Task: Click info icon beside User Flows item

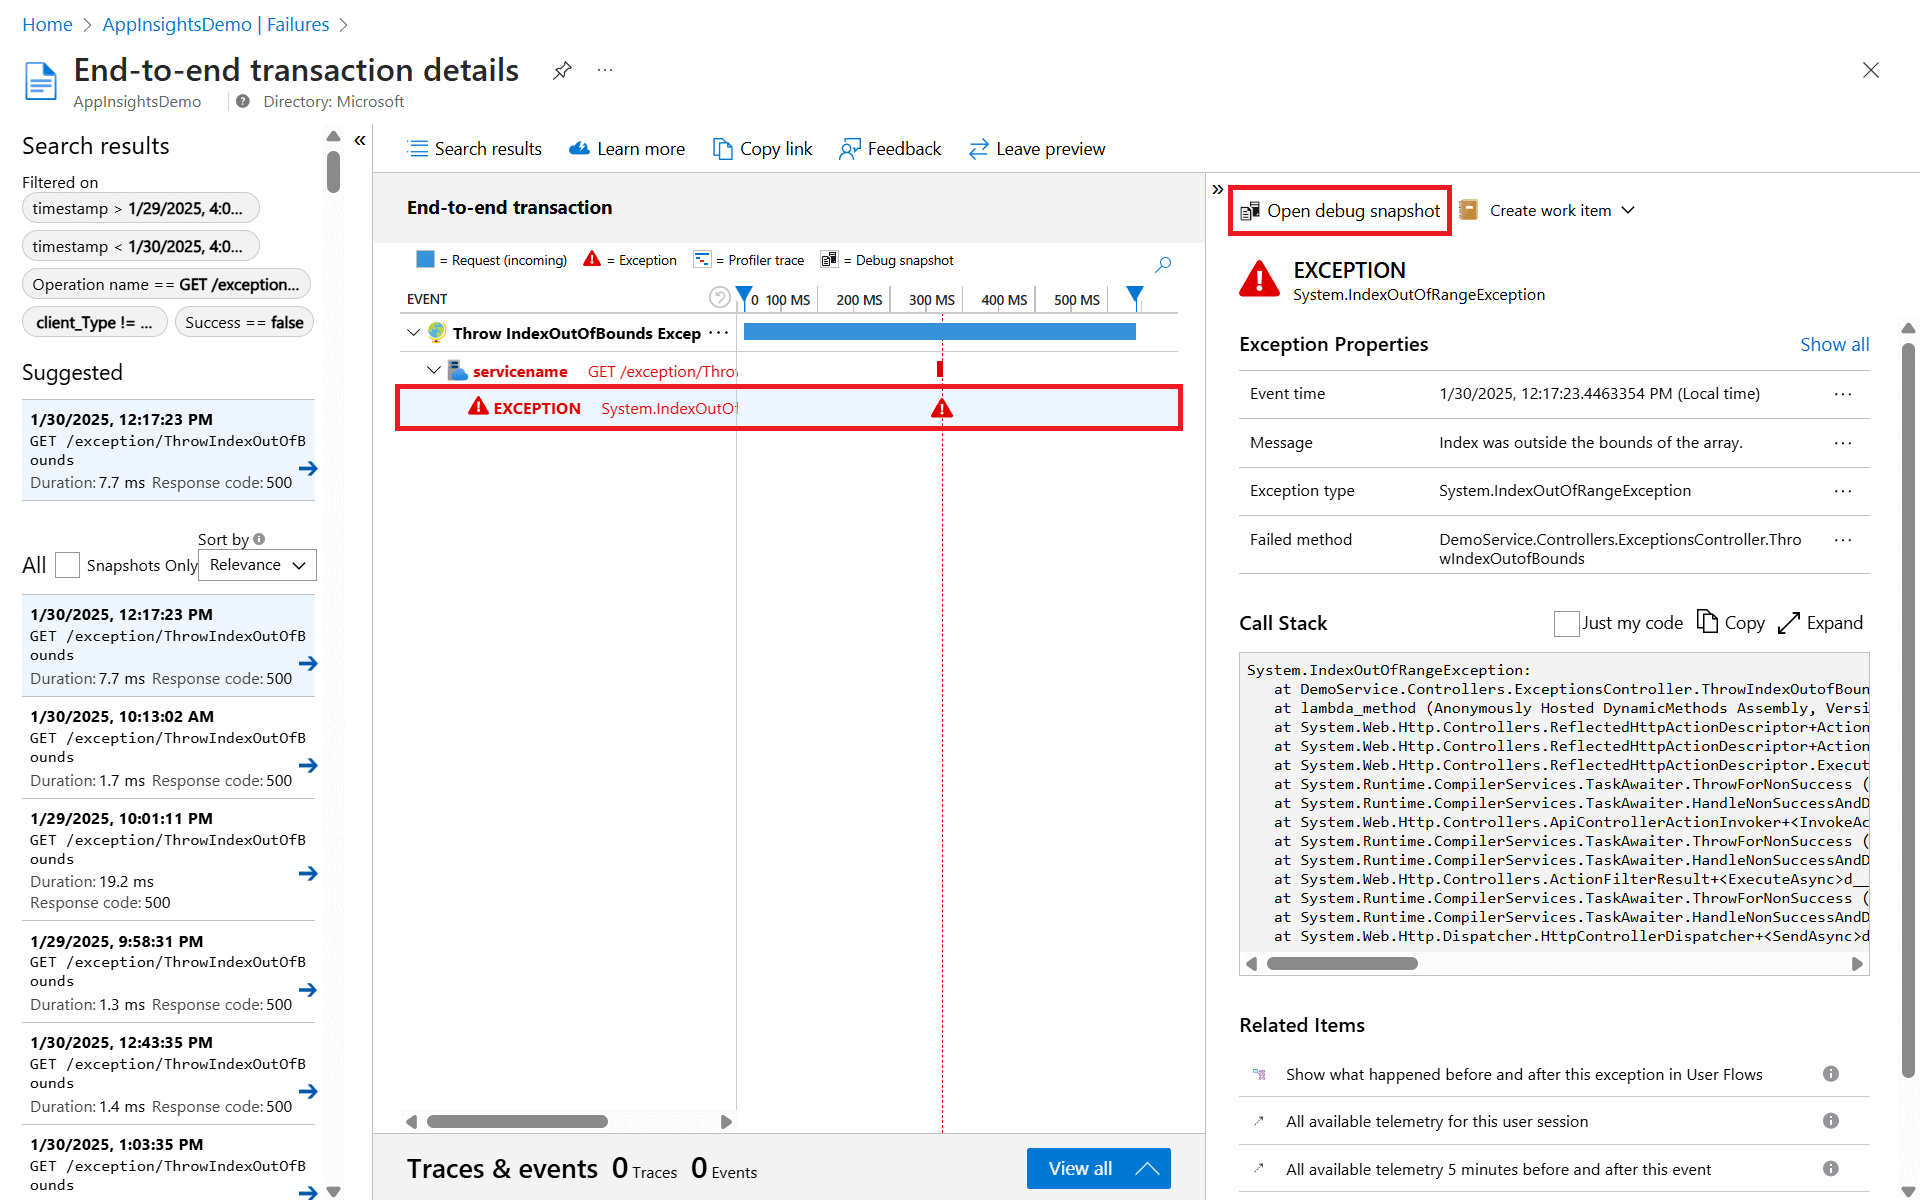Action: tap(1830, 1074)
